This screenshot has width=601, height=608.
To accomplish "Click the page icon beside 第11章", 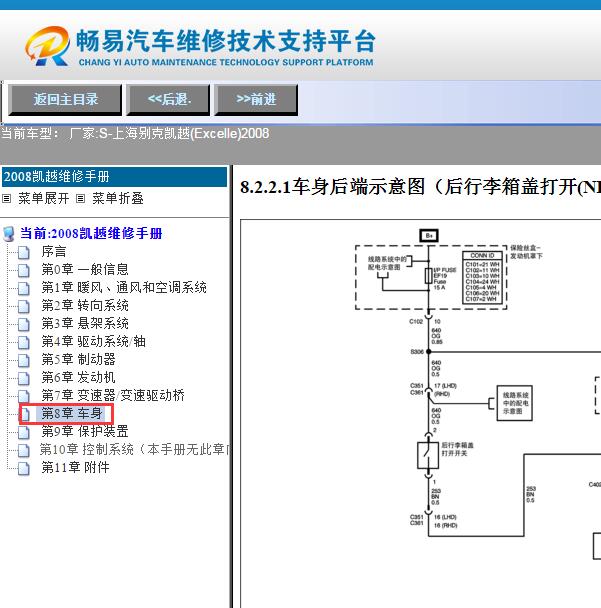I will pyautogui.click(x=24, y=468).
